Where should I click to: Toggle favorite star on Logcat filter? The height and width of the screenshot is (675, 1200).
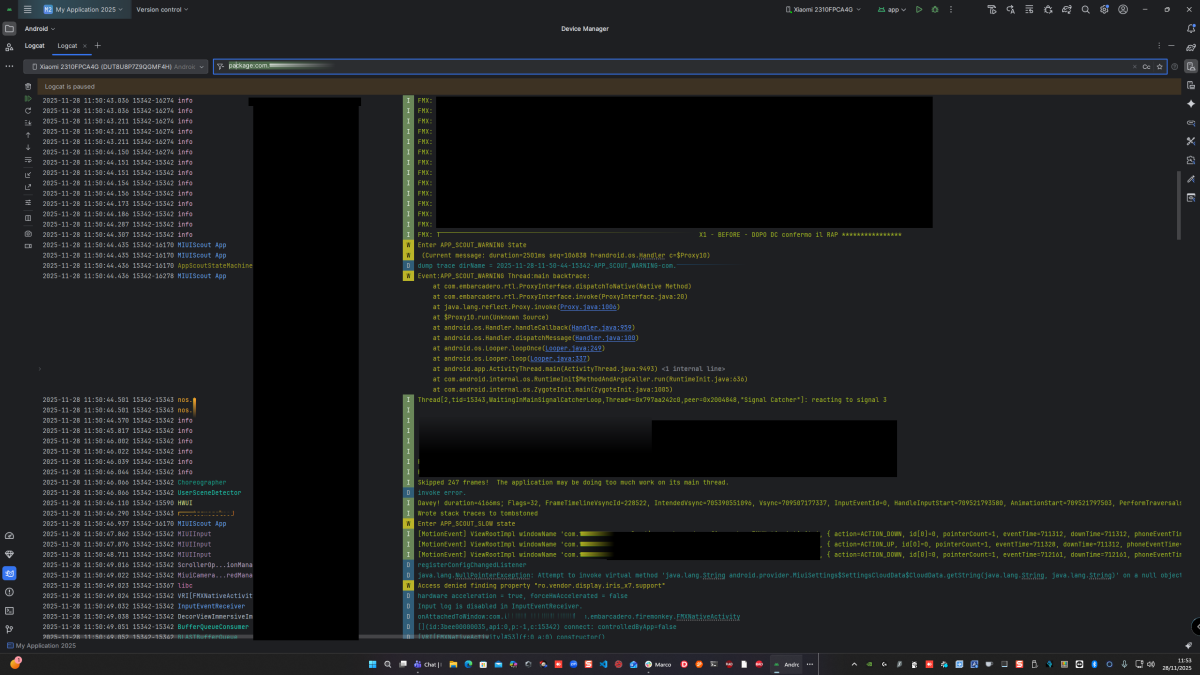pos(1160,67)
